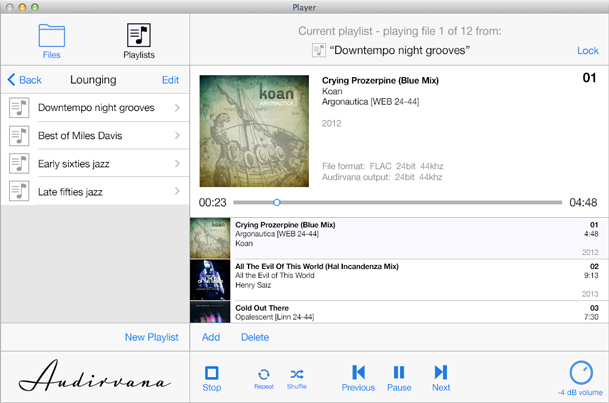This screenshot has height=403, width=609.
Task: Open the Best of Miles Davis playlist
Action: [95, 135]
